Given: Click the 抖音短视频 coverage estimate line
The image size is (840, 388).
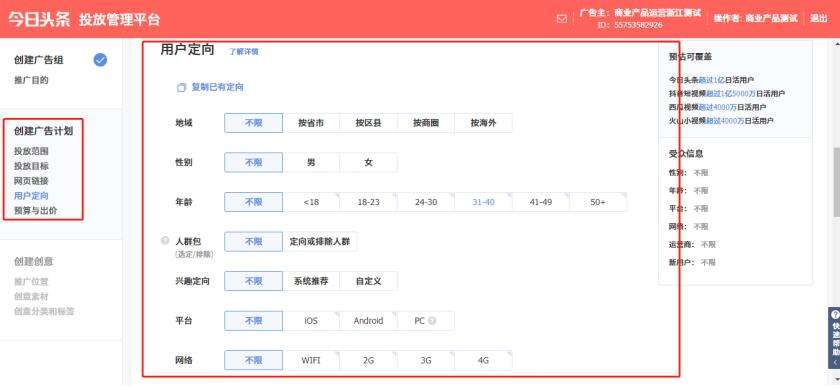Looking at the screenshot, I should tap(727, 94).
